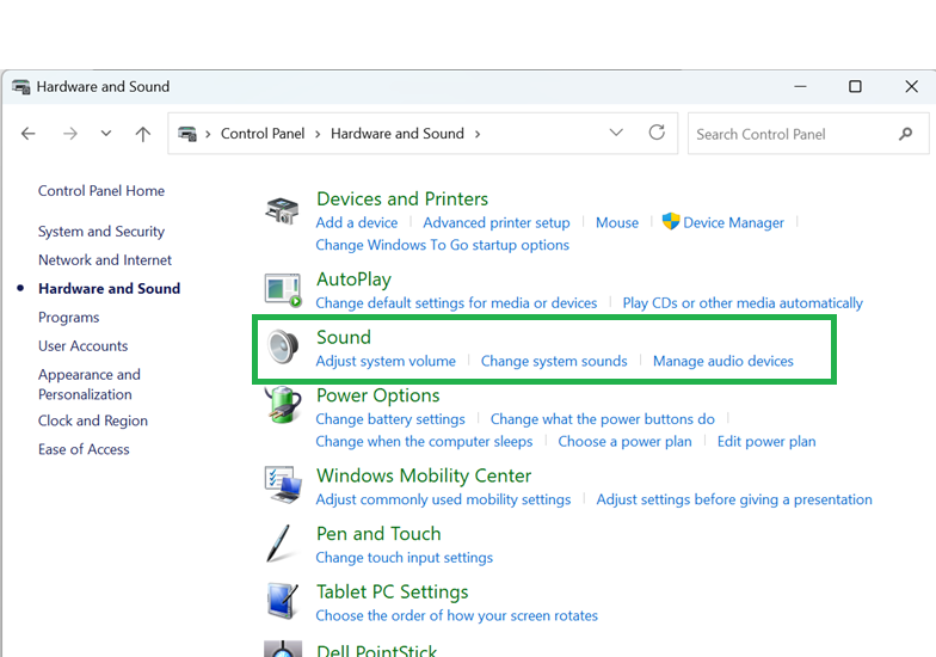Image resolution: width=936 pixels, height=657 pixels.
Task: Click Hardware and Sound breadcrumb
Action: pyautogui.click(x=397, y=134)
